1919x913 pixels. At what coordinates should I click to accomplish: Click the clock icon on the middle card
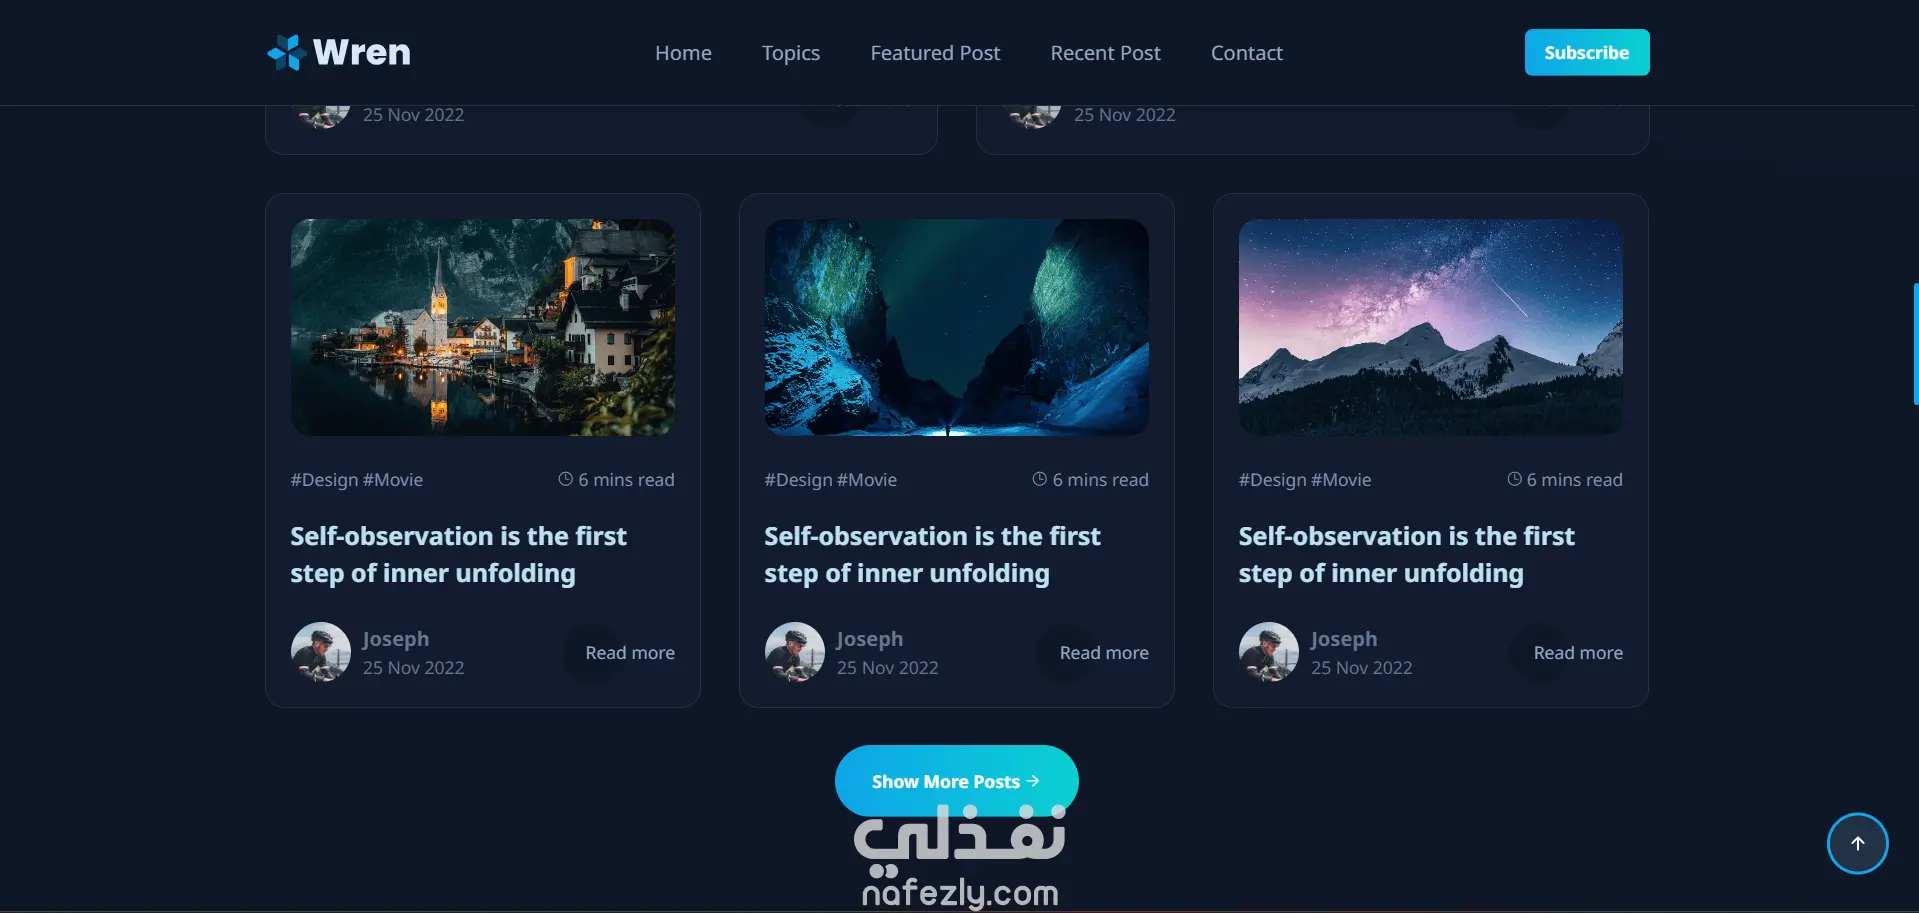(1039, 479)
